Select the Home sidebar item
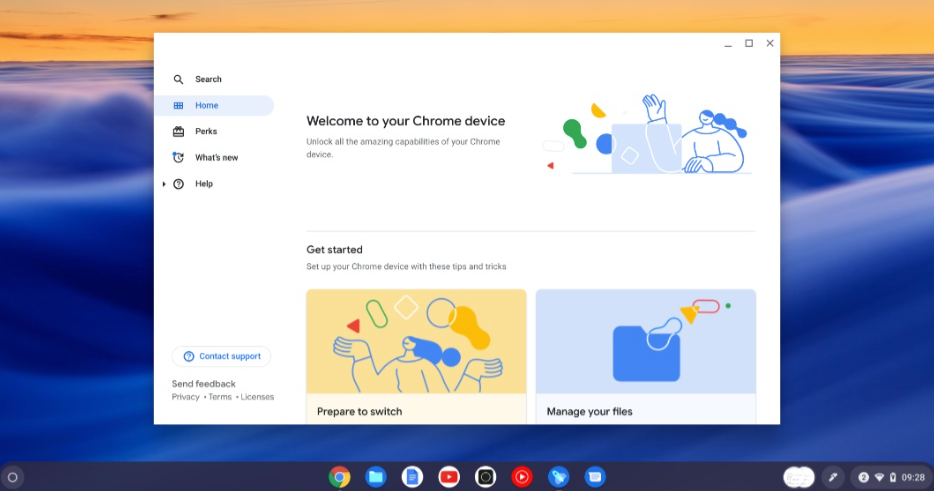The width and height of the screenshot is (934, 491). 214,105
